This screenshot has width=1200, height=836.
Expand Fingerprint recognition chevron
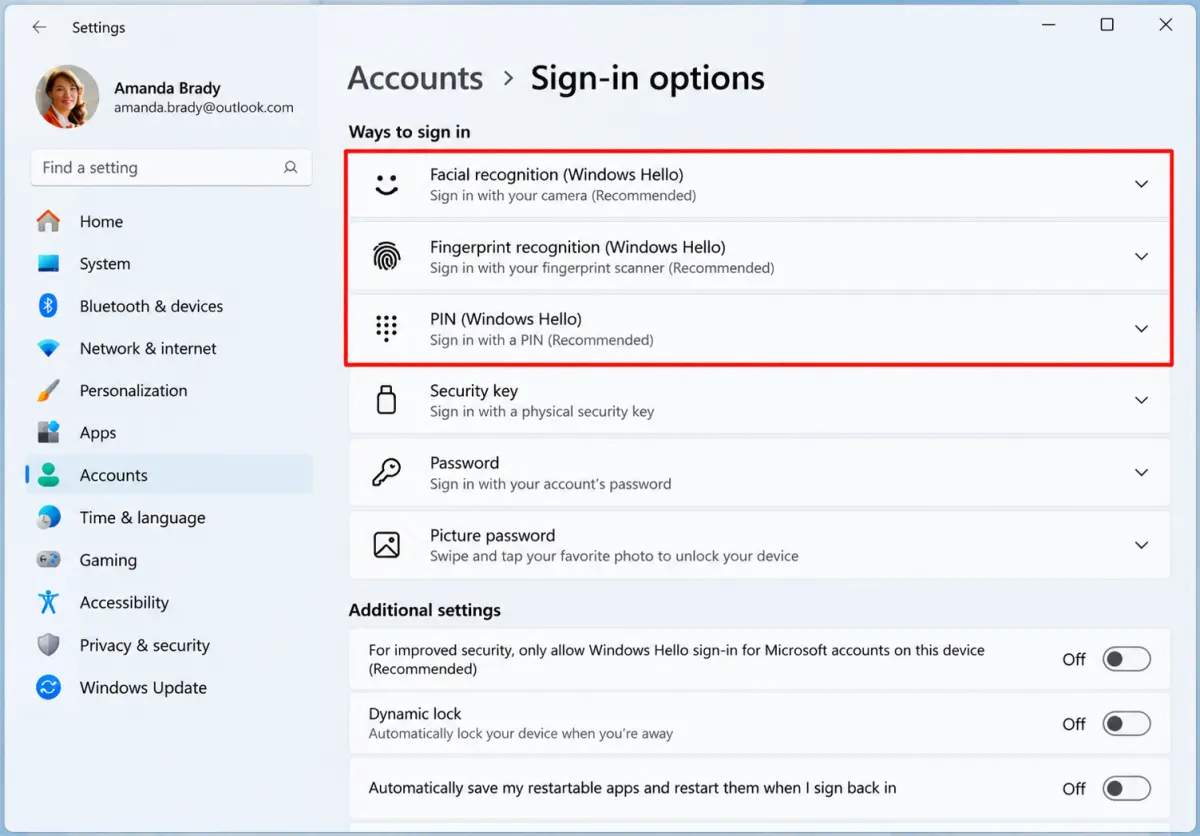coord(1141,257)
